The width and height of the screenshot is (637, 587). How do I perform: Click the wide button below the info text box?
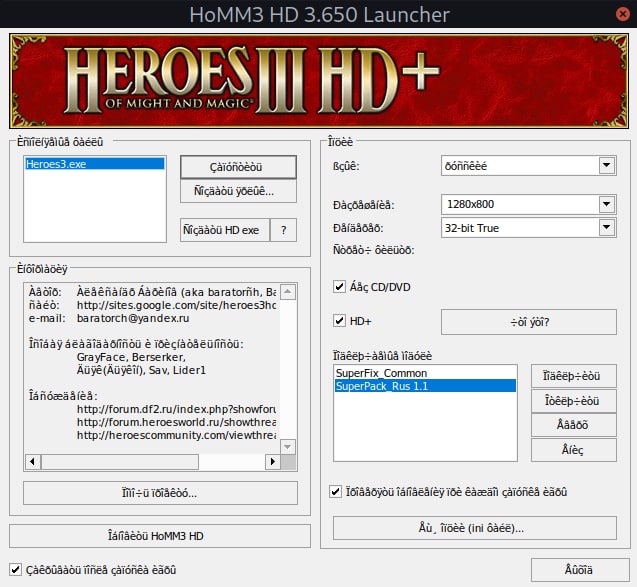160,493
